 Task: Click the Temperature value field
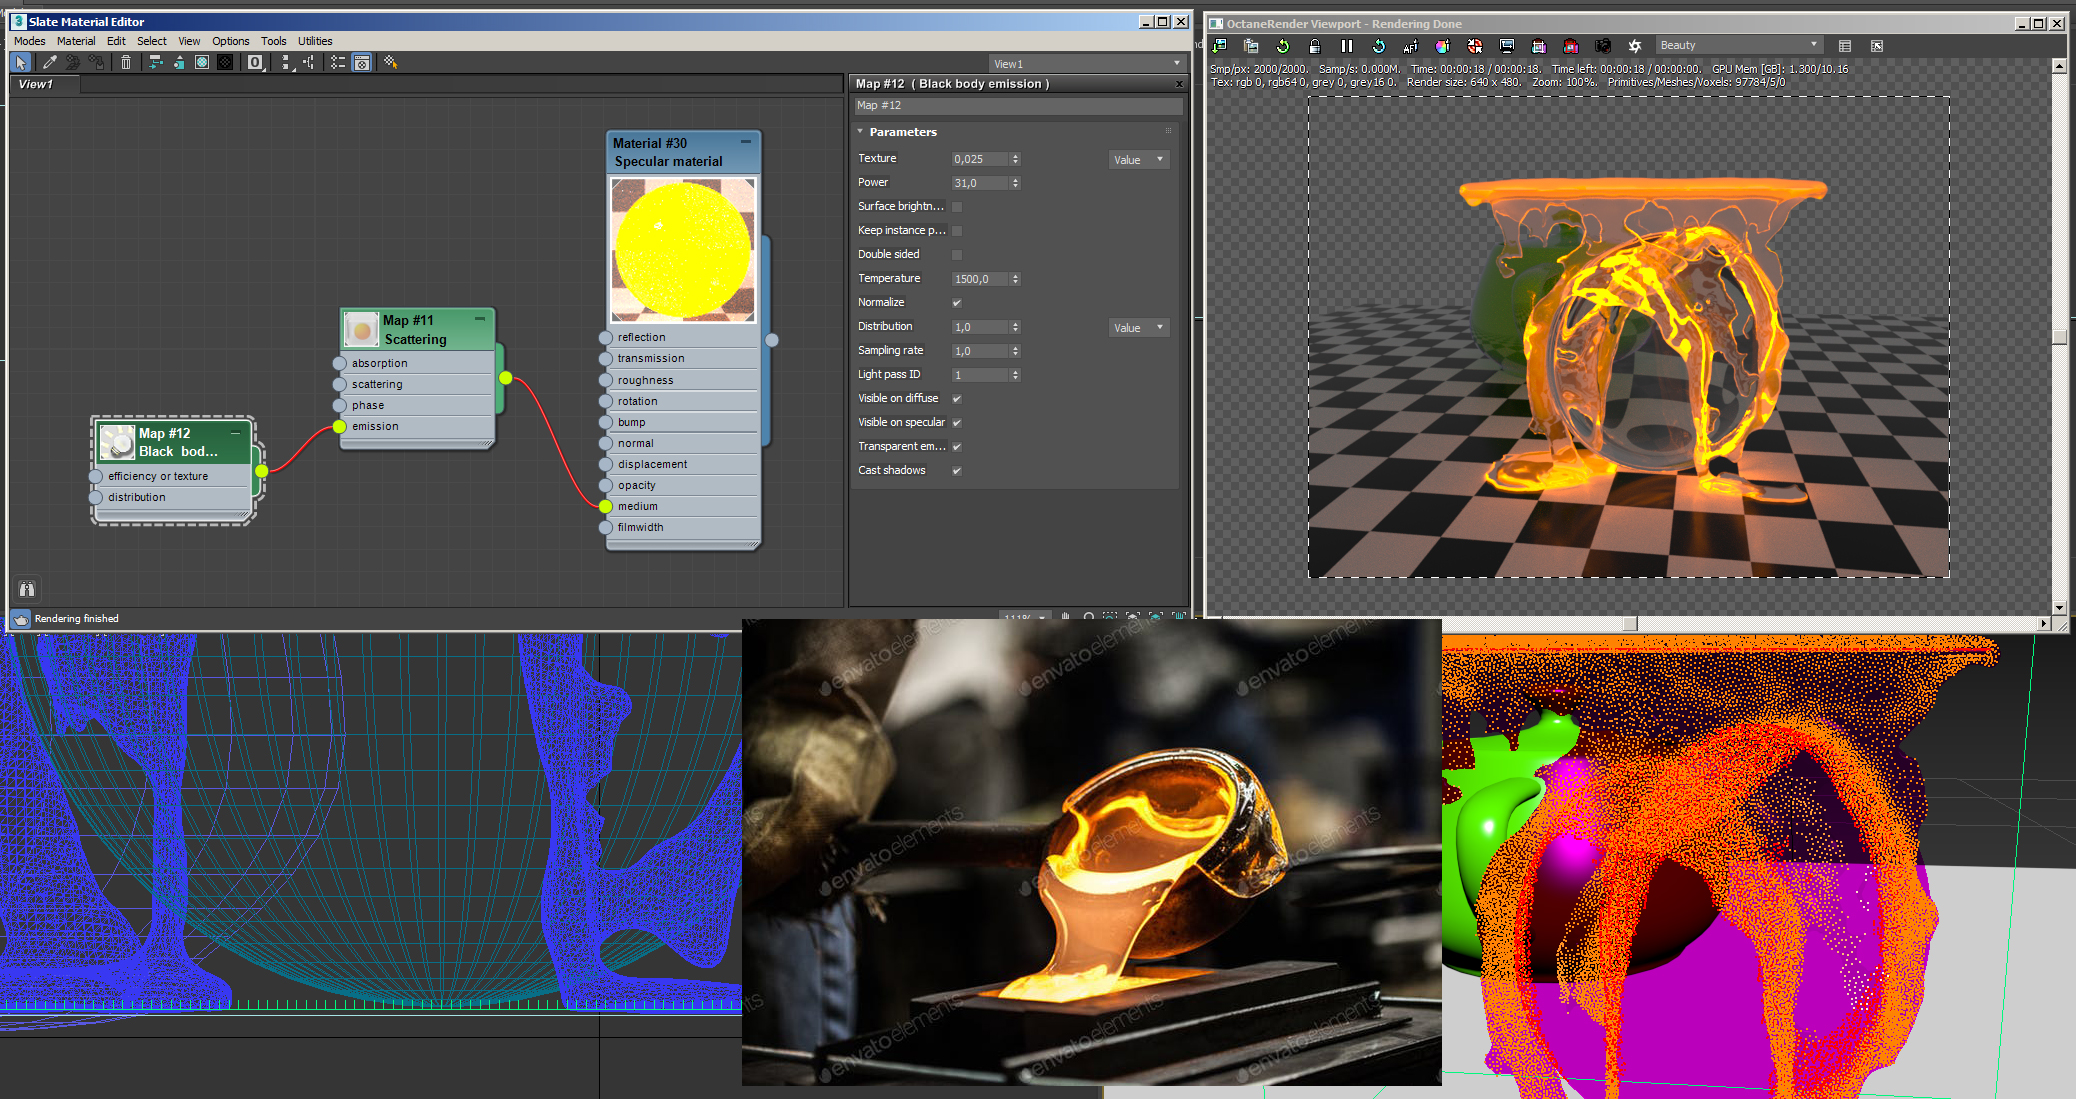click(x=978, y=279)
